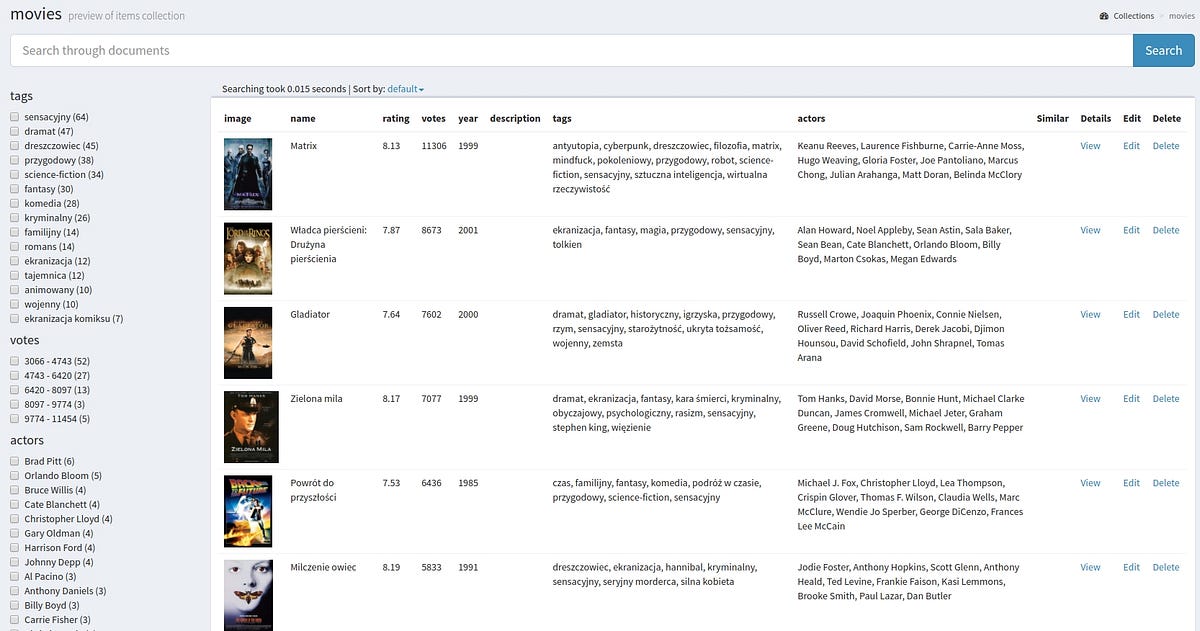This screenshot has width=1200, height=631.
Task: Click the rating column header
Action: click(x=396, y=118)
